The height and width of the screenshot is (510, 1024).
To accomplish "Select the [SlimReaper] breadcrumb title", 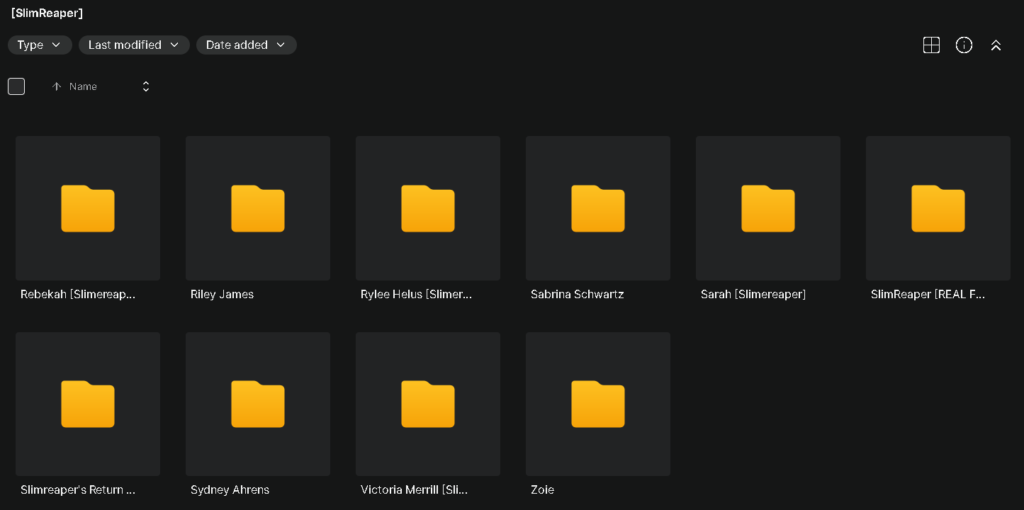I will click(x=47, y=13).
